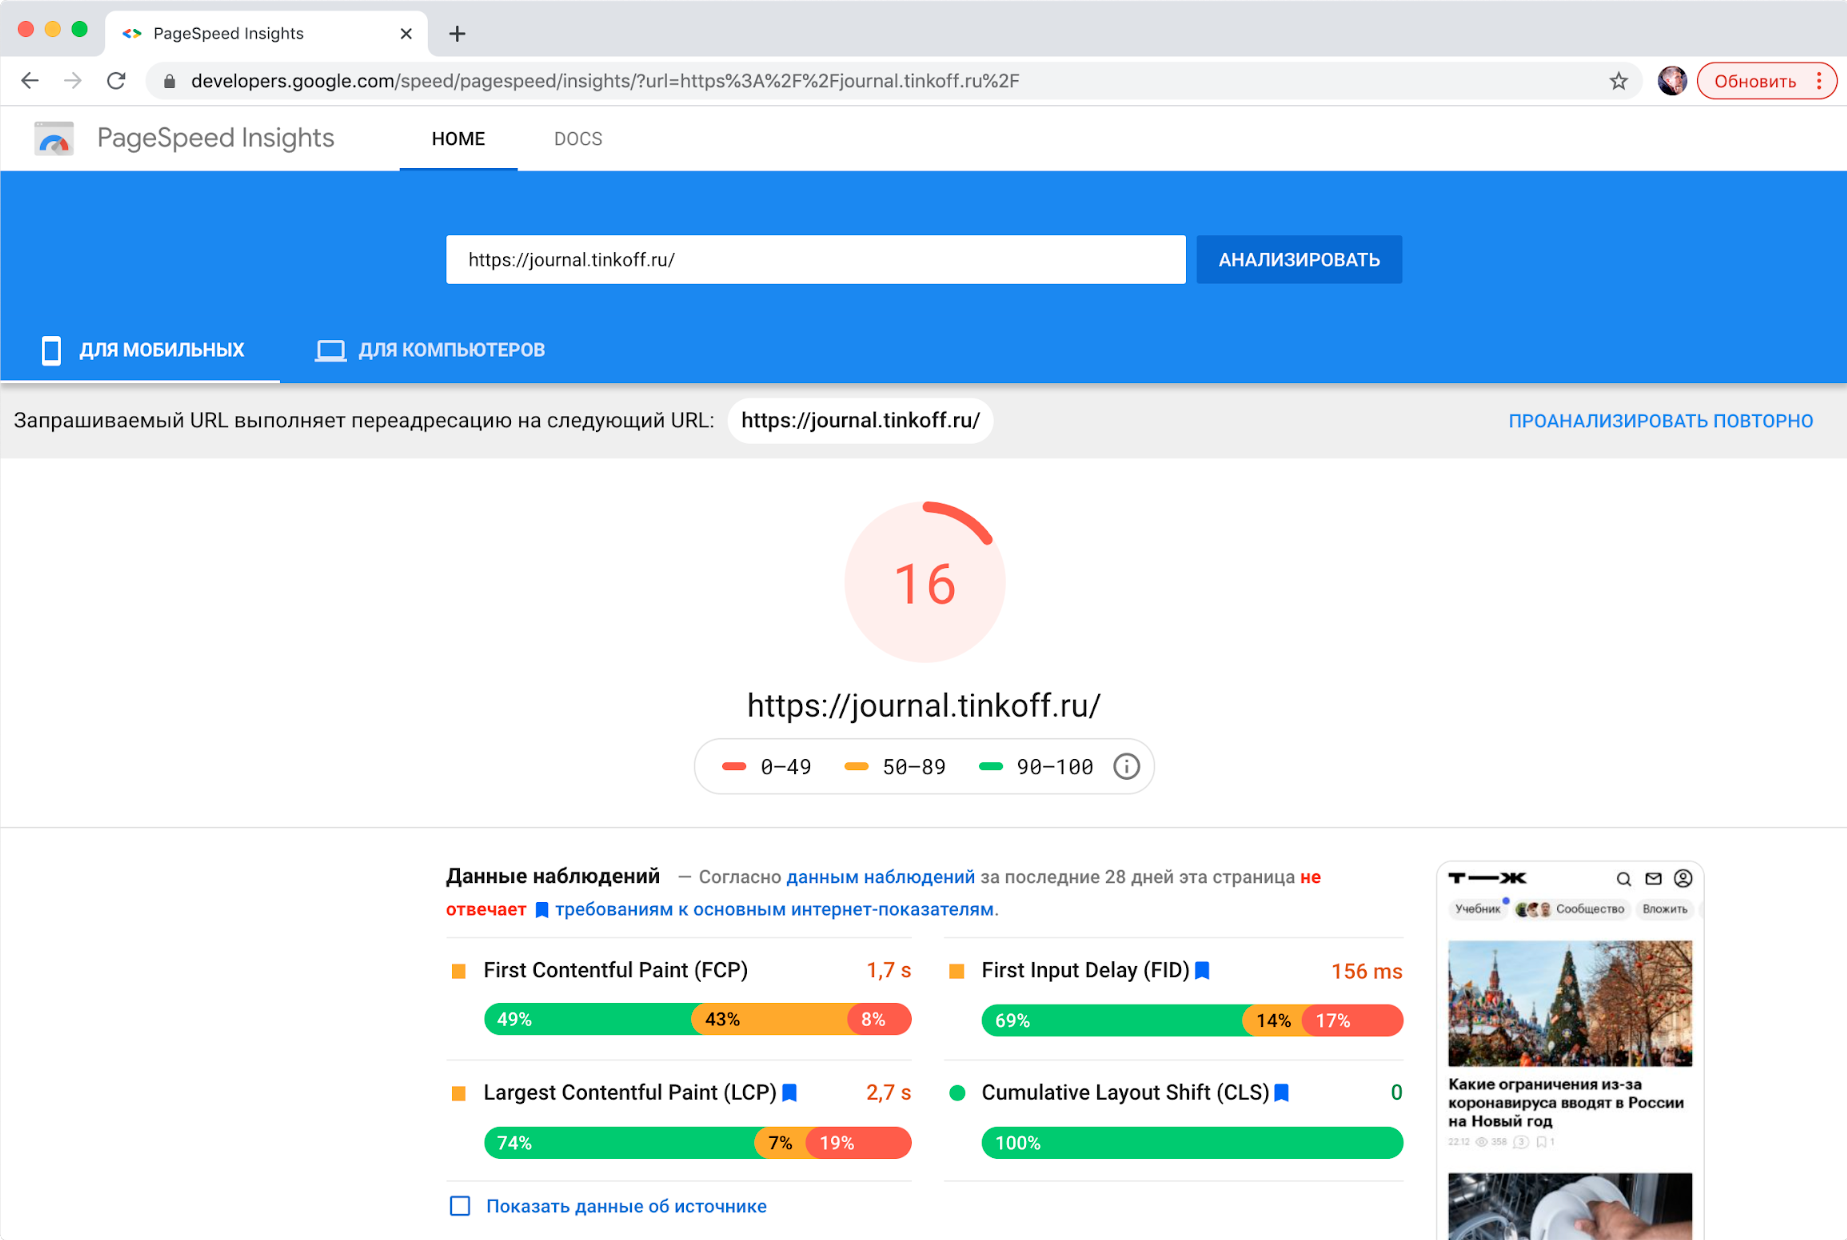Click the 156 ms FID value

[x=1366, y=971]
